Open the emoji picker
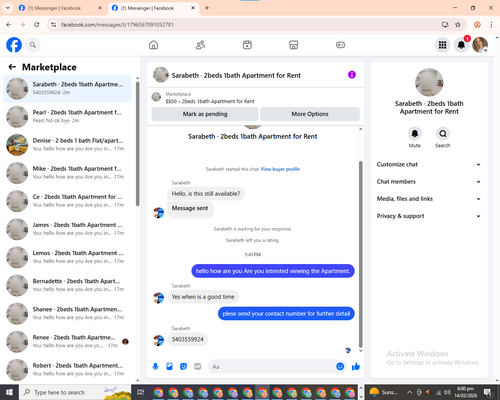 pos(340,367)
